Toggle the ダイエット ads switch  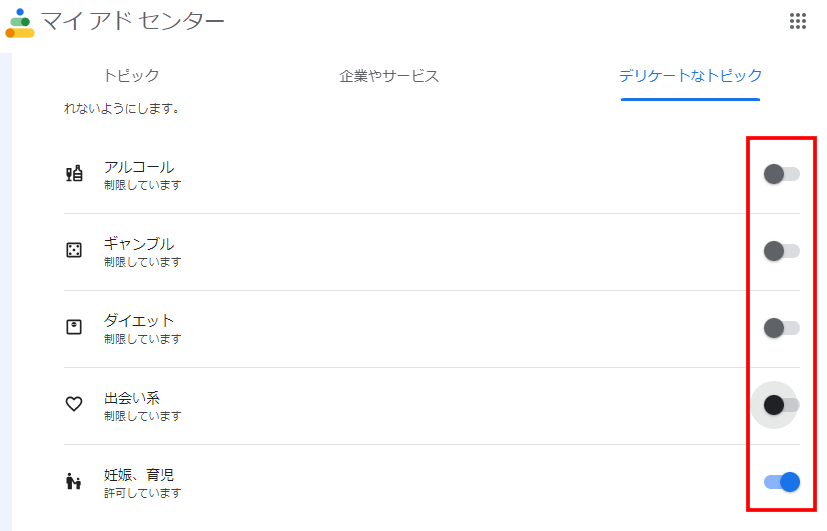[781, 328]
